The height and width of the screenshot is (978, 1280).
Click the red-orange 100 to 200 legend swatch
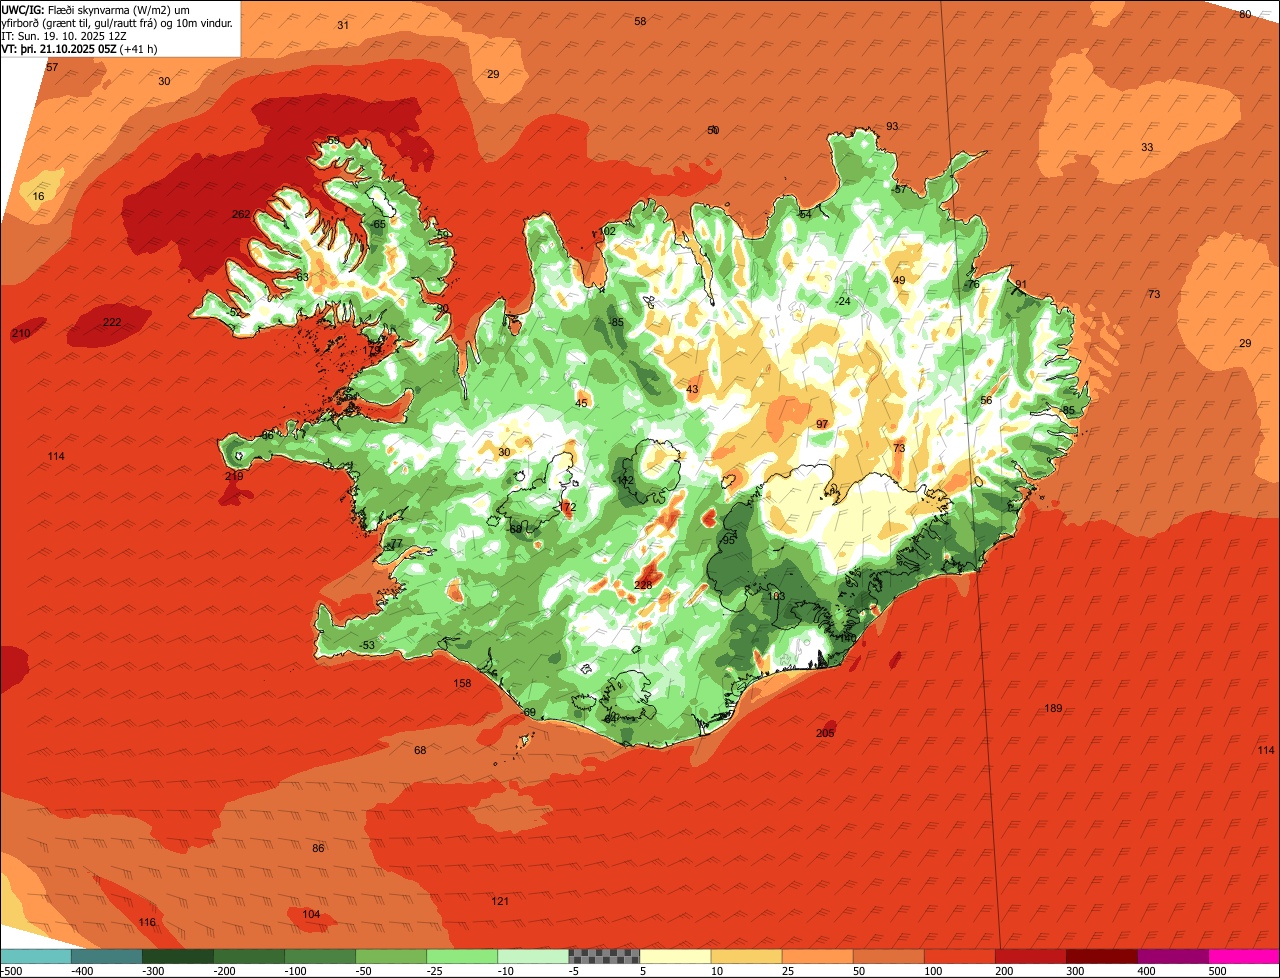[x=959, y=956]
